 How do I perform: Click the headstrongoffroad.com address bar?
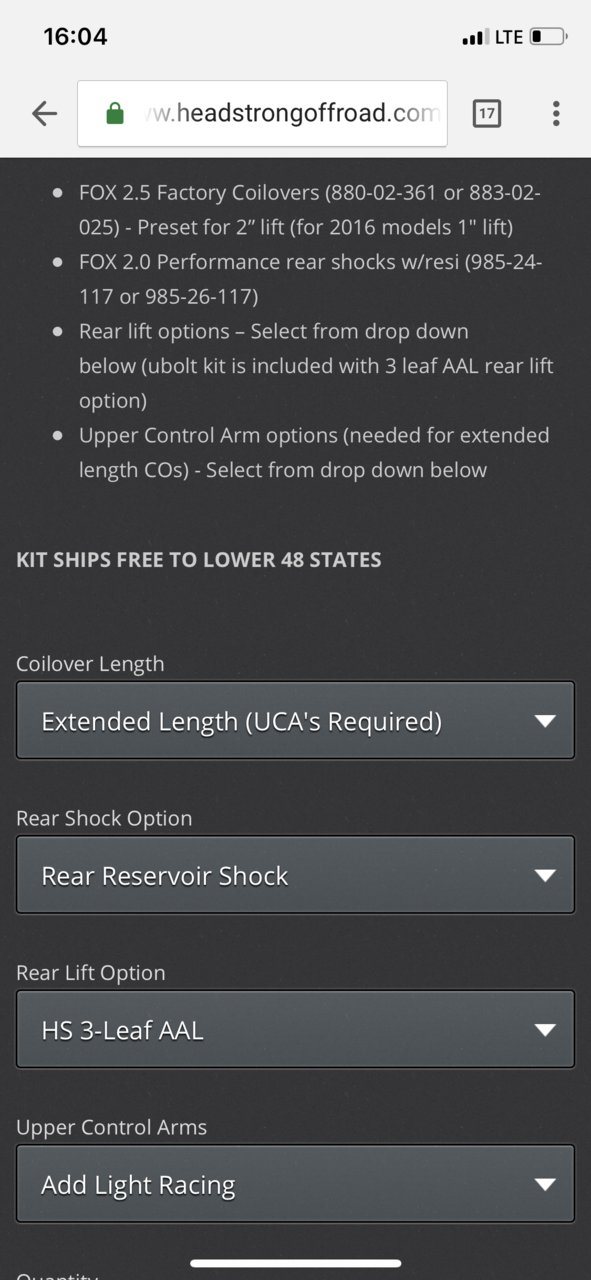[262, 114]
